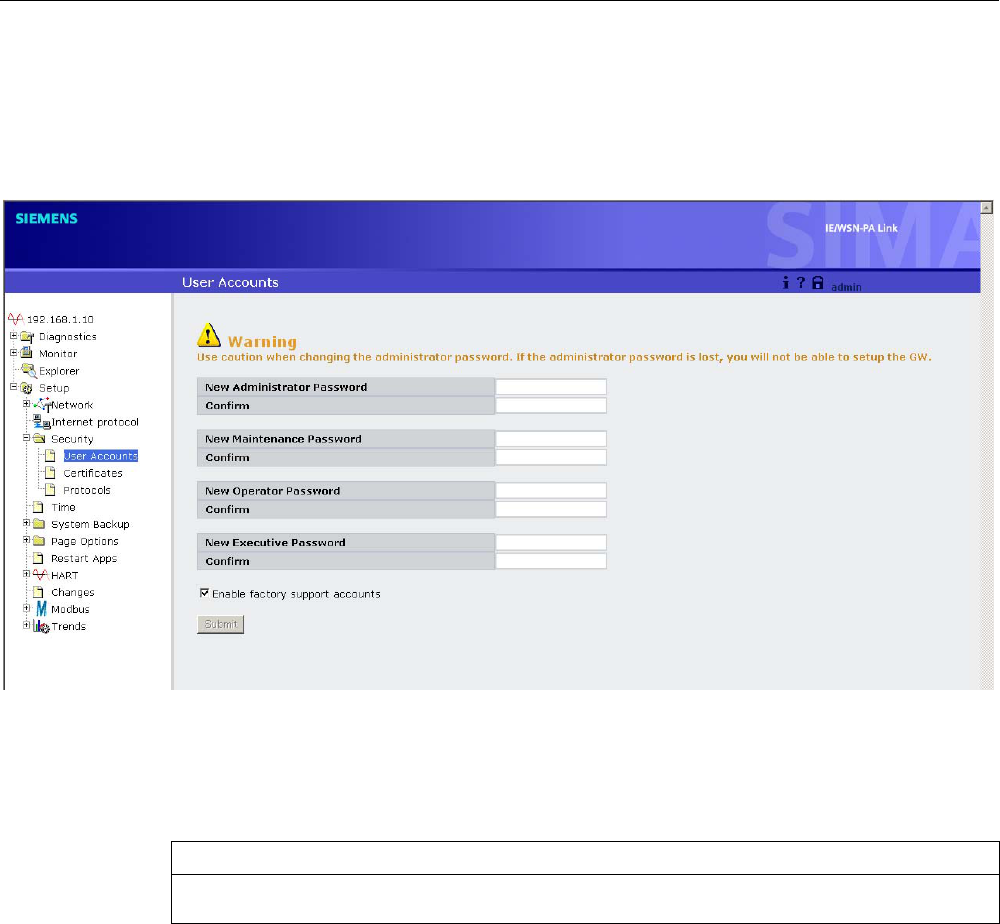Open the Protocols page
Image resolution: width=1000 pixels, height=924 pixels.
87,490
